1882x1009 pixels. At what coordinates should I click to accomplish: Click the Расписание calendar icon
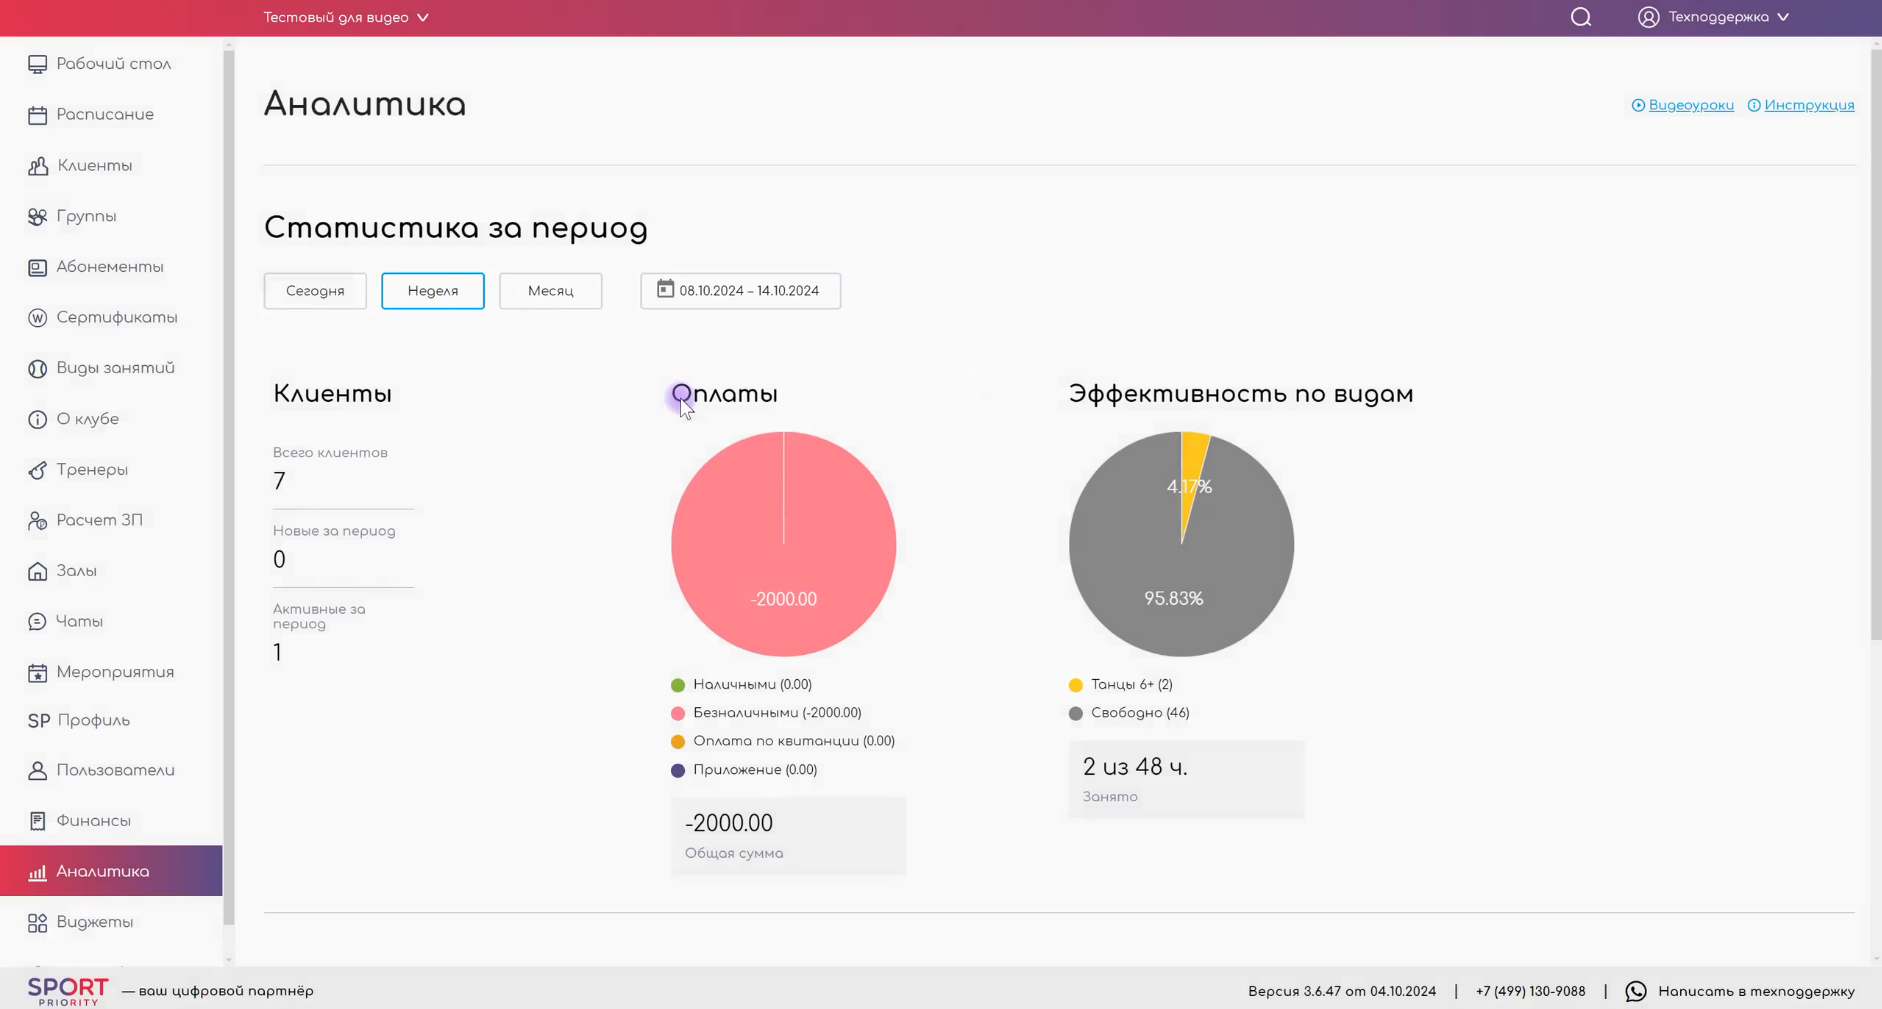click(x=37, y=115)
